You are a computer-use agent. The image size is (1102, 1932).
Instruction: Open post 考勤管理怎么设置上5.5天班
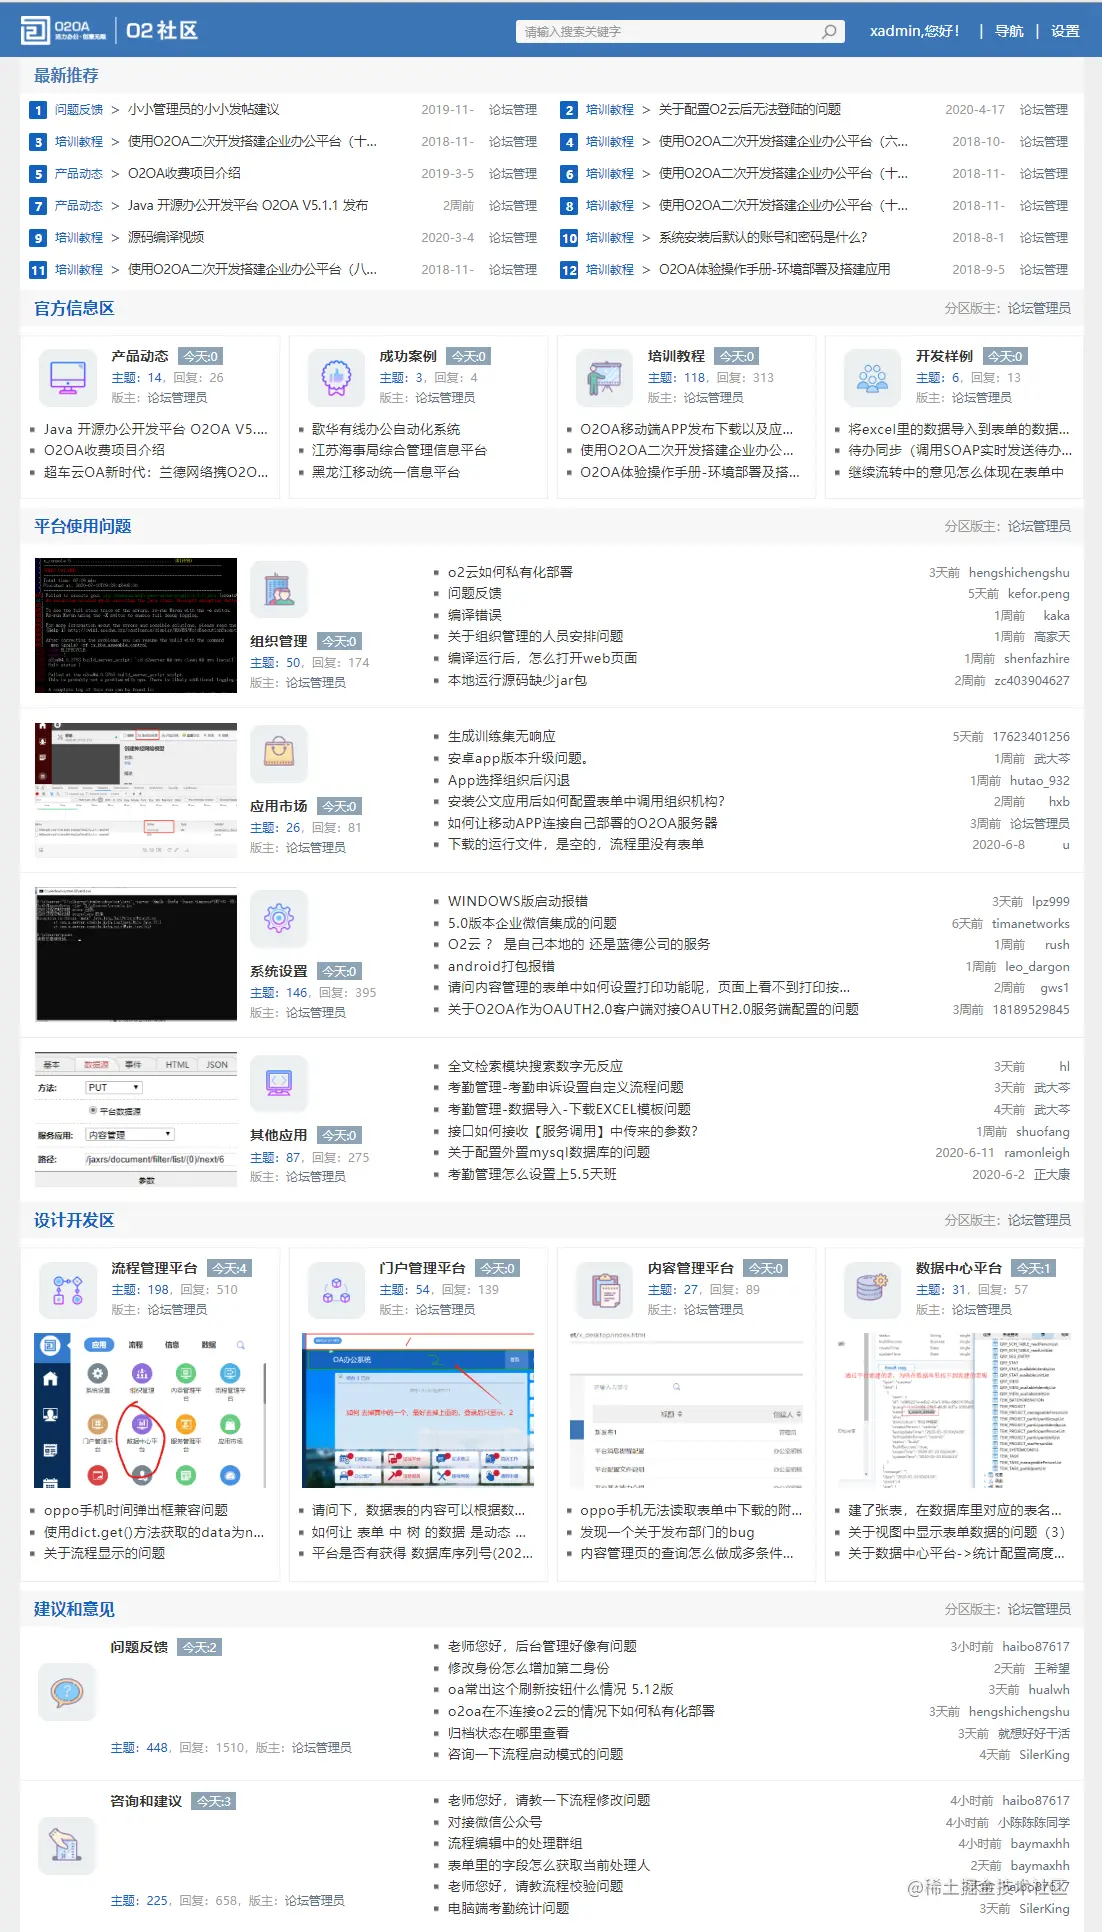point(532,1174)
